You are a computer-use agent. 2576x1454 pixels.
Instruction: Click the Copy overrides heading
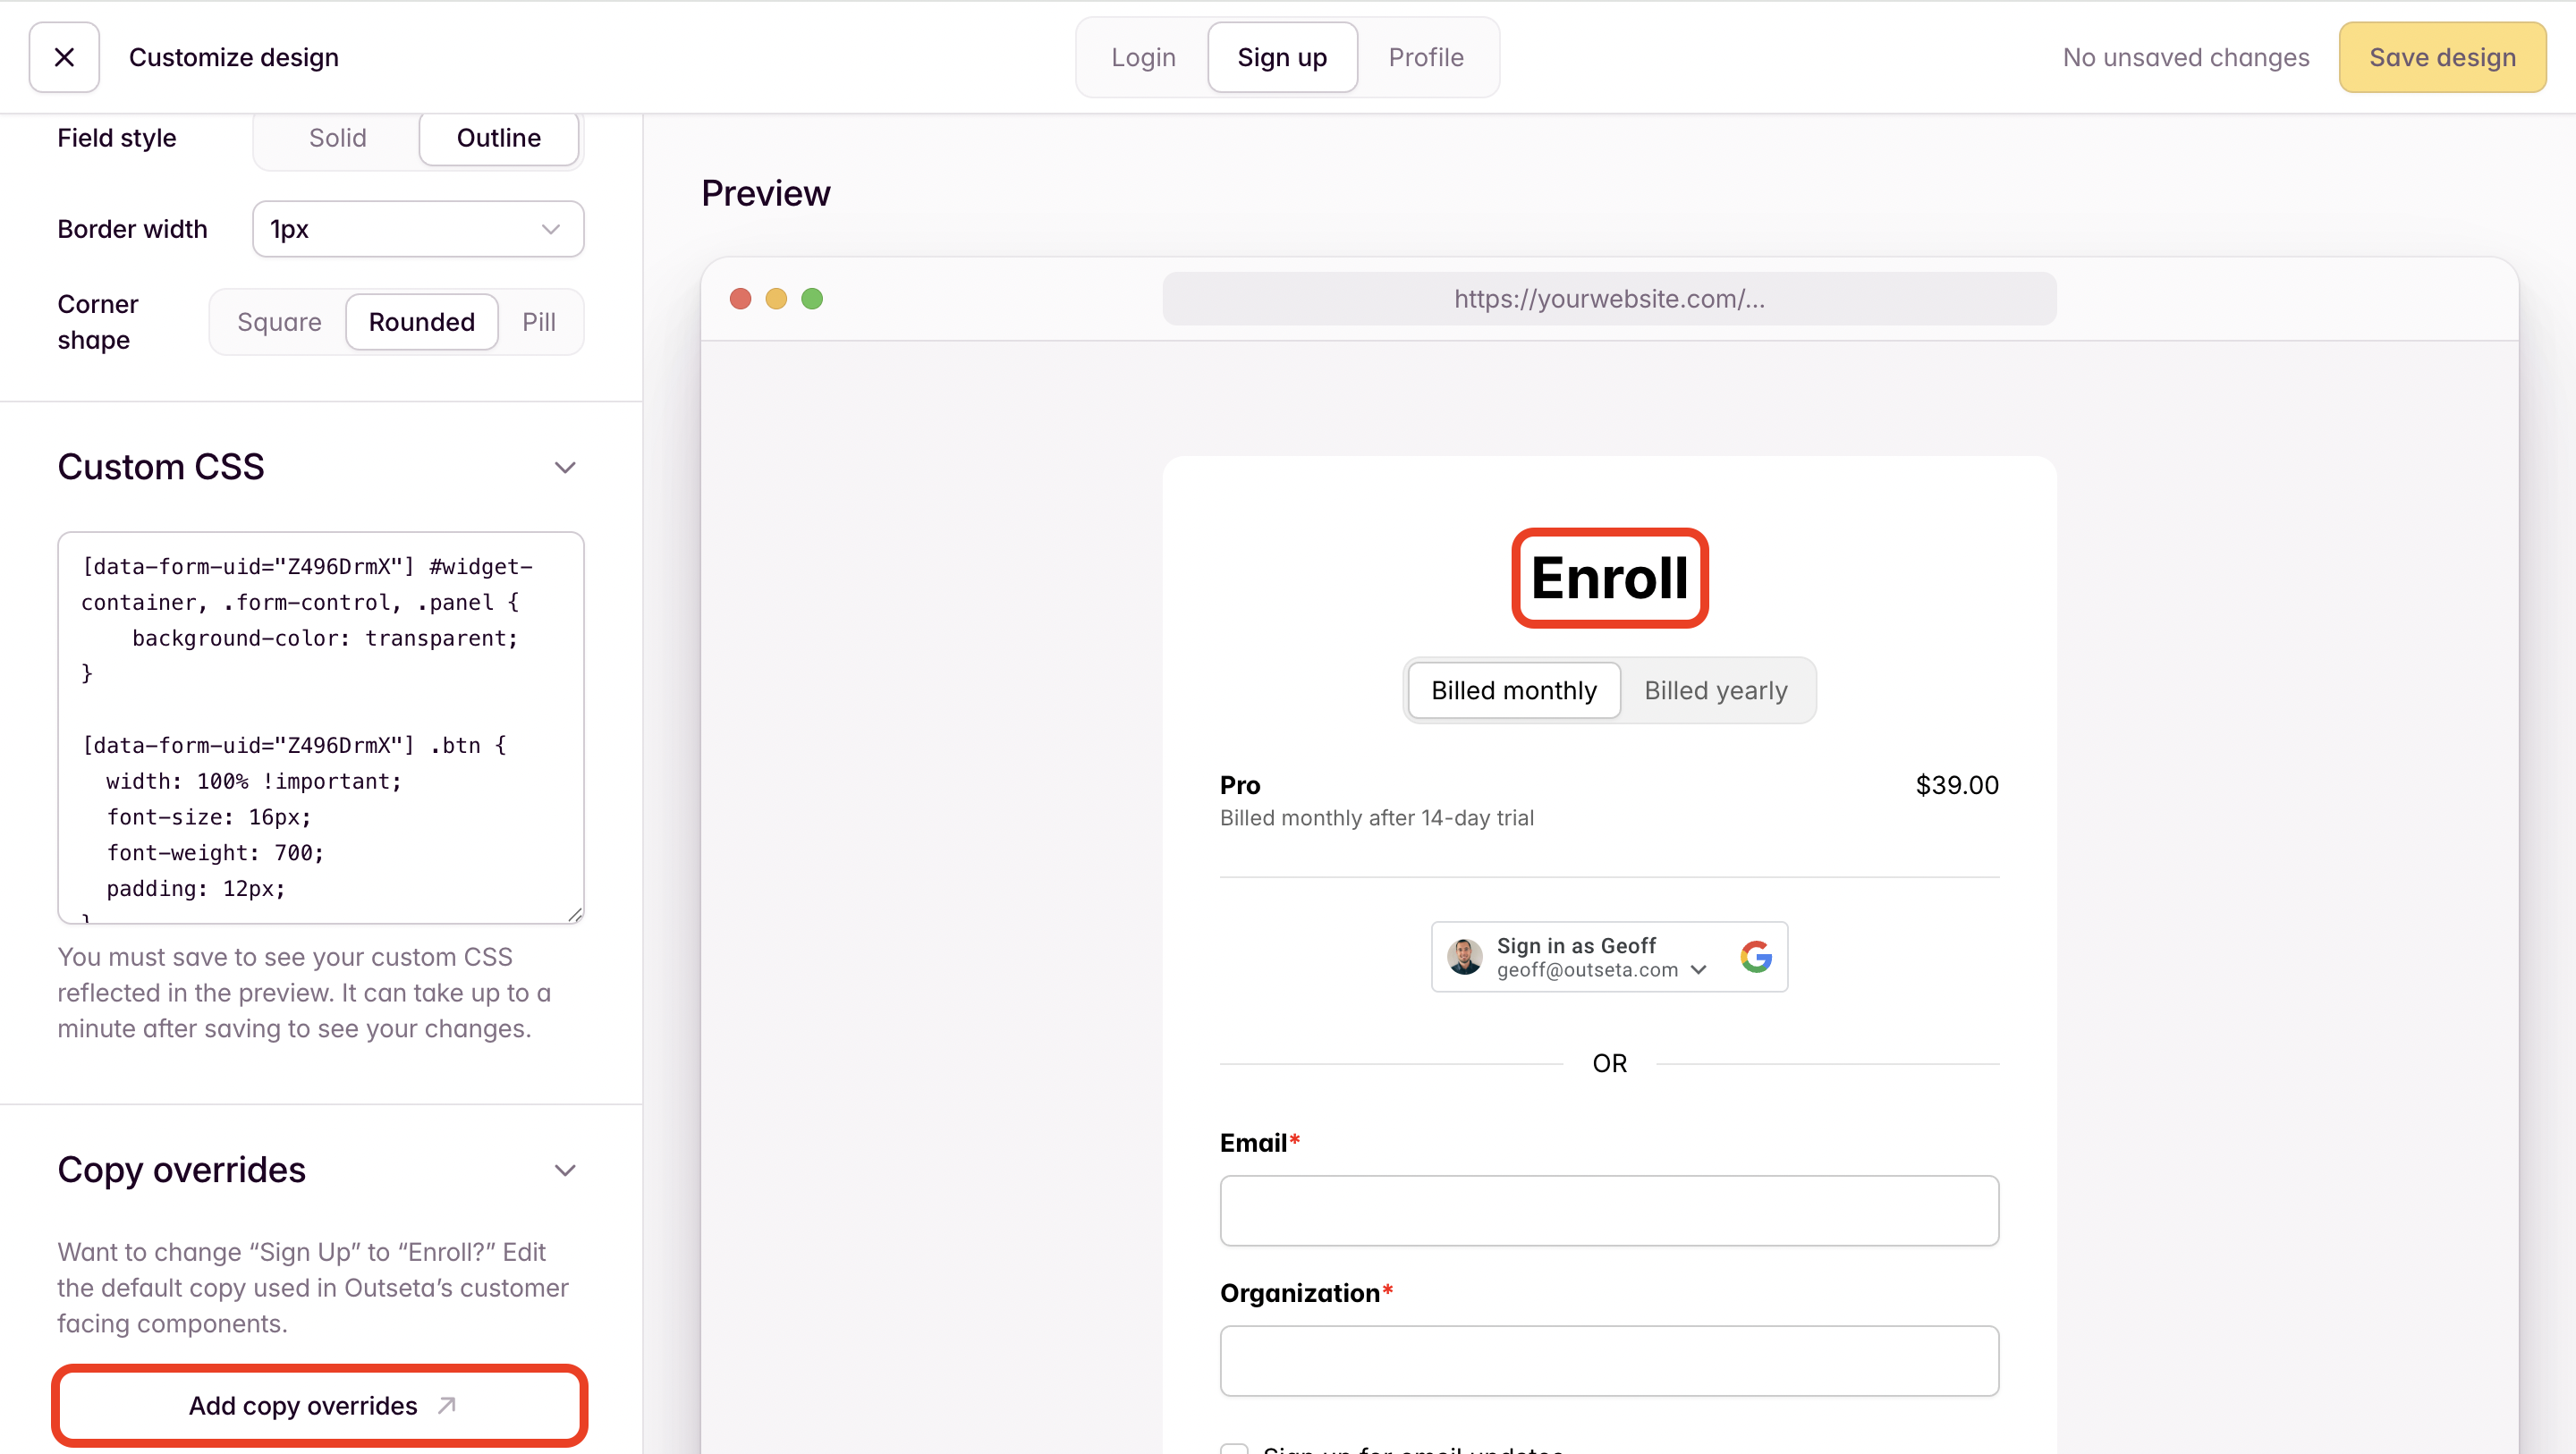182,1170
